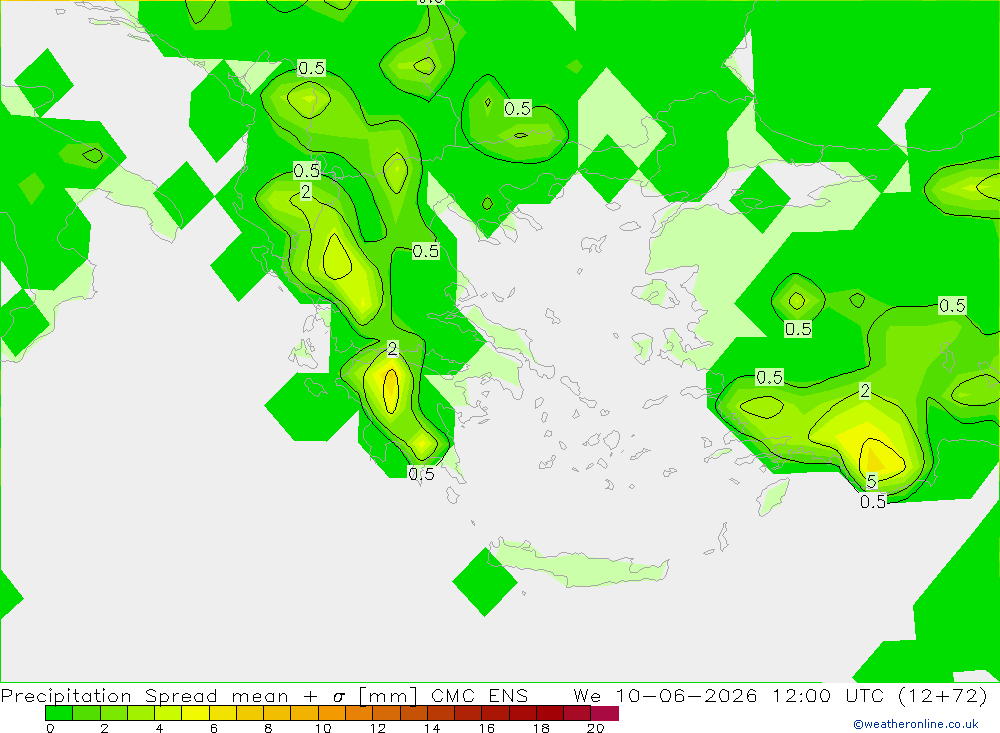Click the legend tick label '20'
The image size is (1000, 733).
click(x=596, y=728)
